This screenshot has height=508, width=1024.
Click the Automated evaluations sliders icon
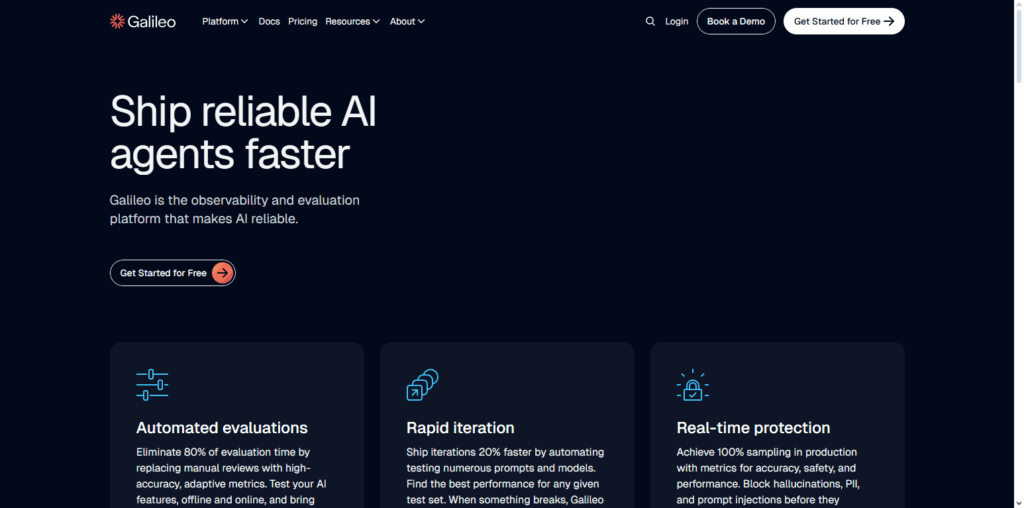152,385
